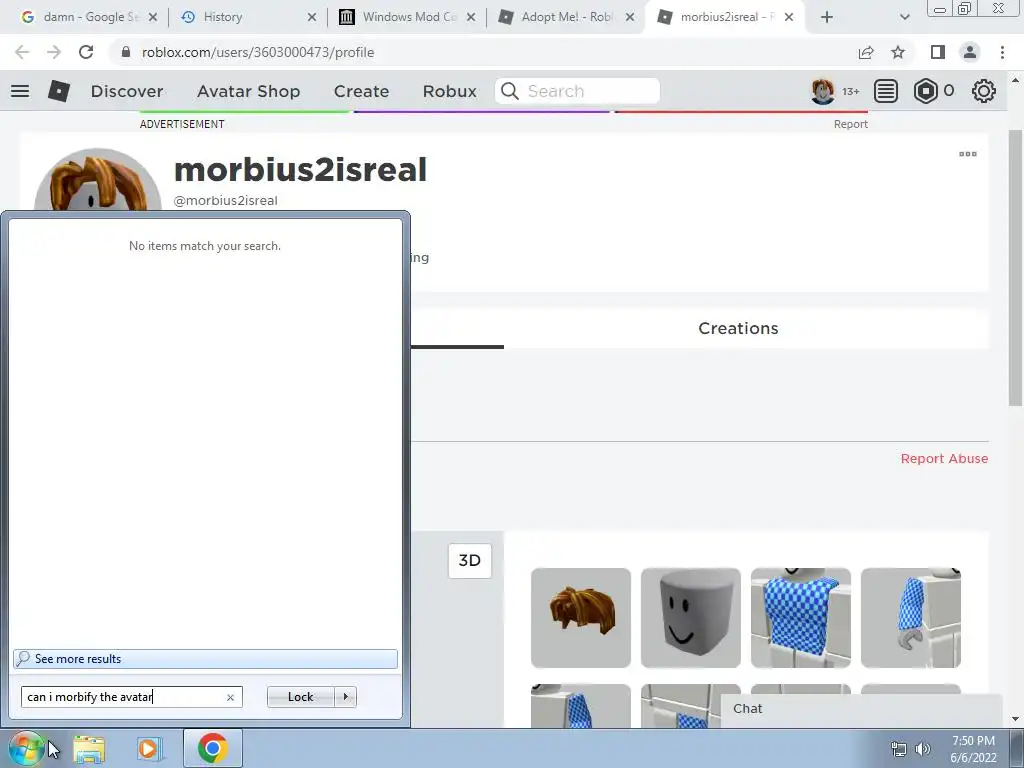Switch to Windows Mod tab

pos(408,17)
